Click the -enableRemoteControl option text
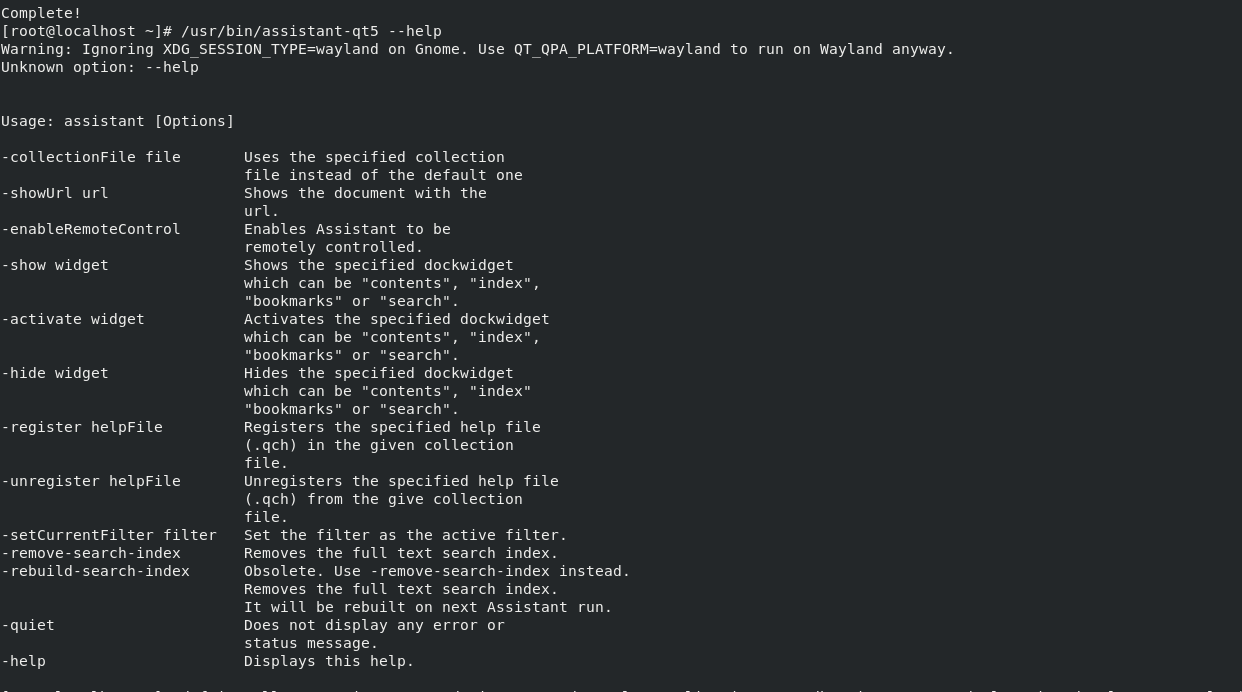1242x692 pixels. (91, 229)
